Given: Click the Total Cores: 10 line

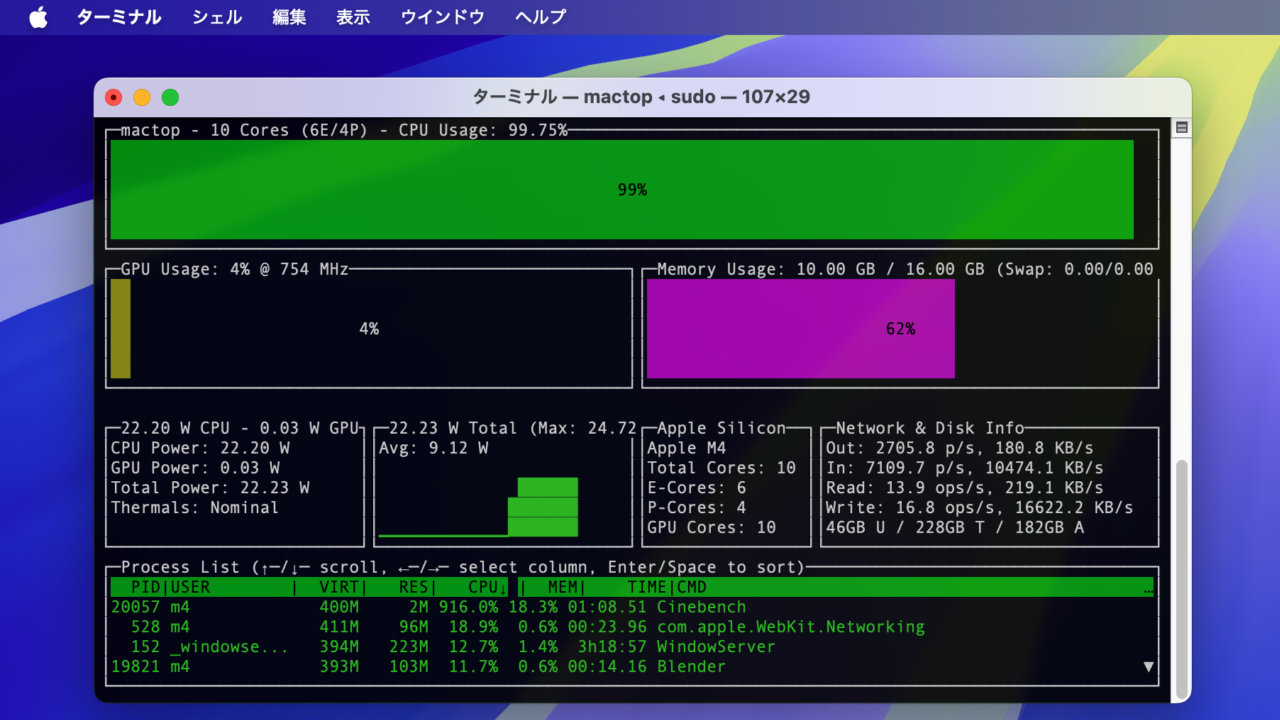Looking at the screenshot, I should tap(722, 468).
